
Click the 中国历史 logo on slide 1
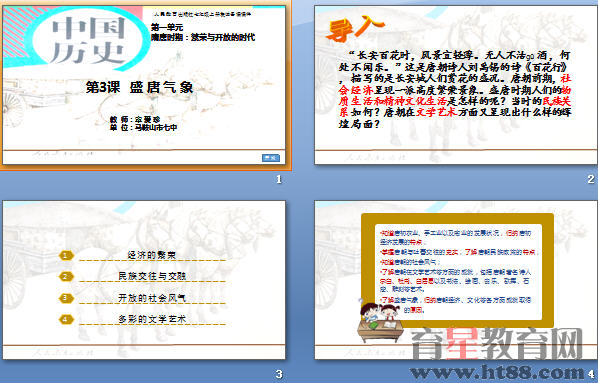click(88, 41)
